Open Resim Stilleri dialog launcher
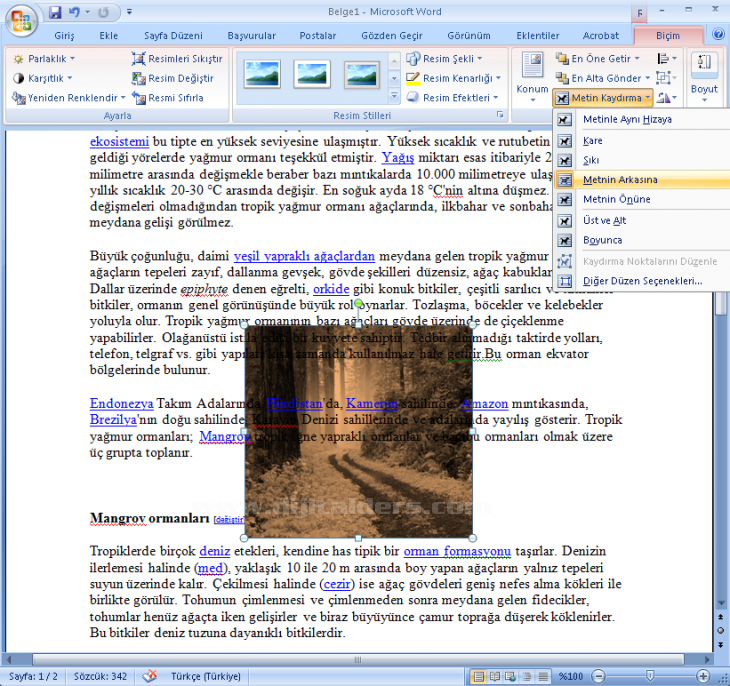The height and width of the screenshot is (686, 730). pos(500,115)
